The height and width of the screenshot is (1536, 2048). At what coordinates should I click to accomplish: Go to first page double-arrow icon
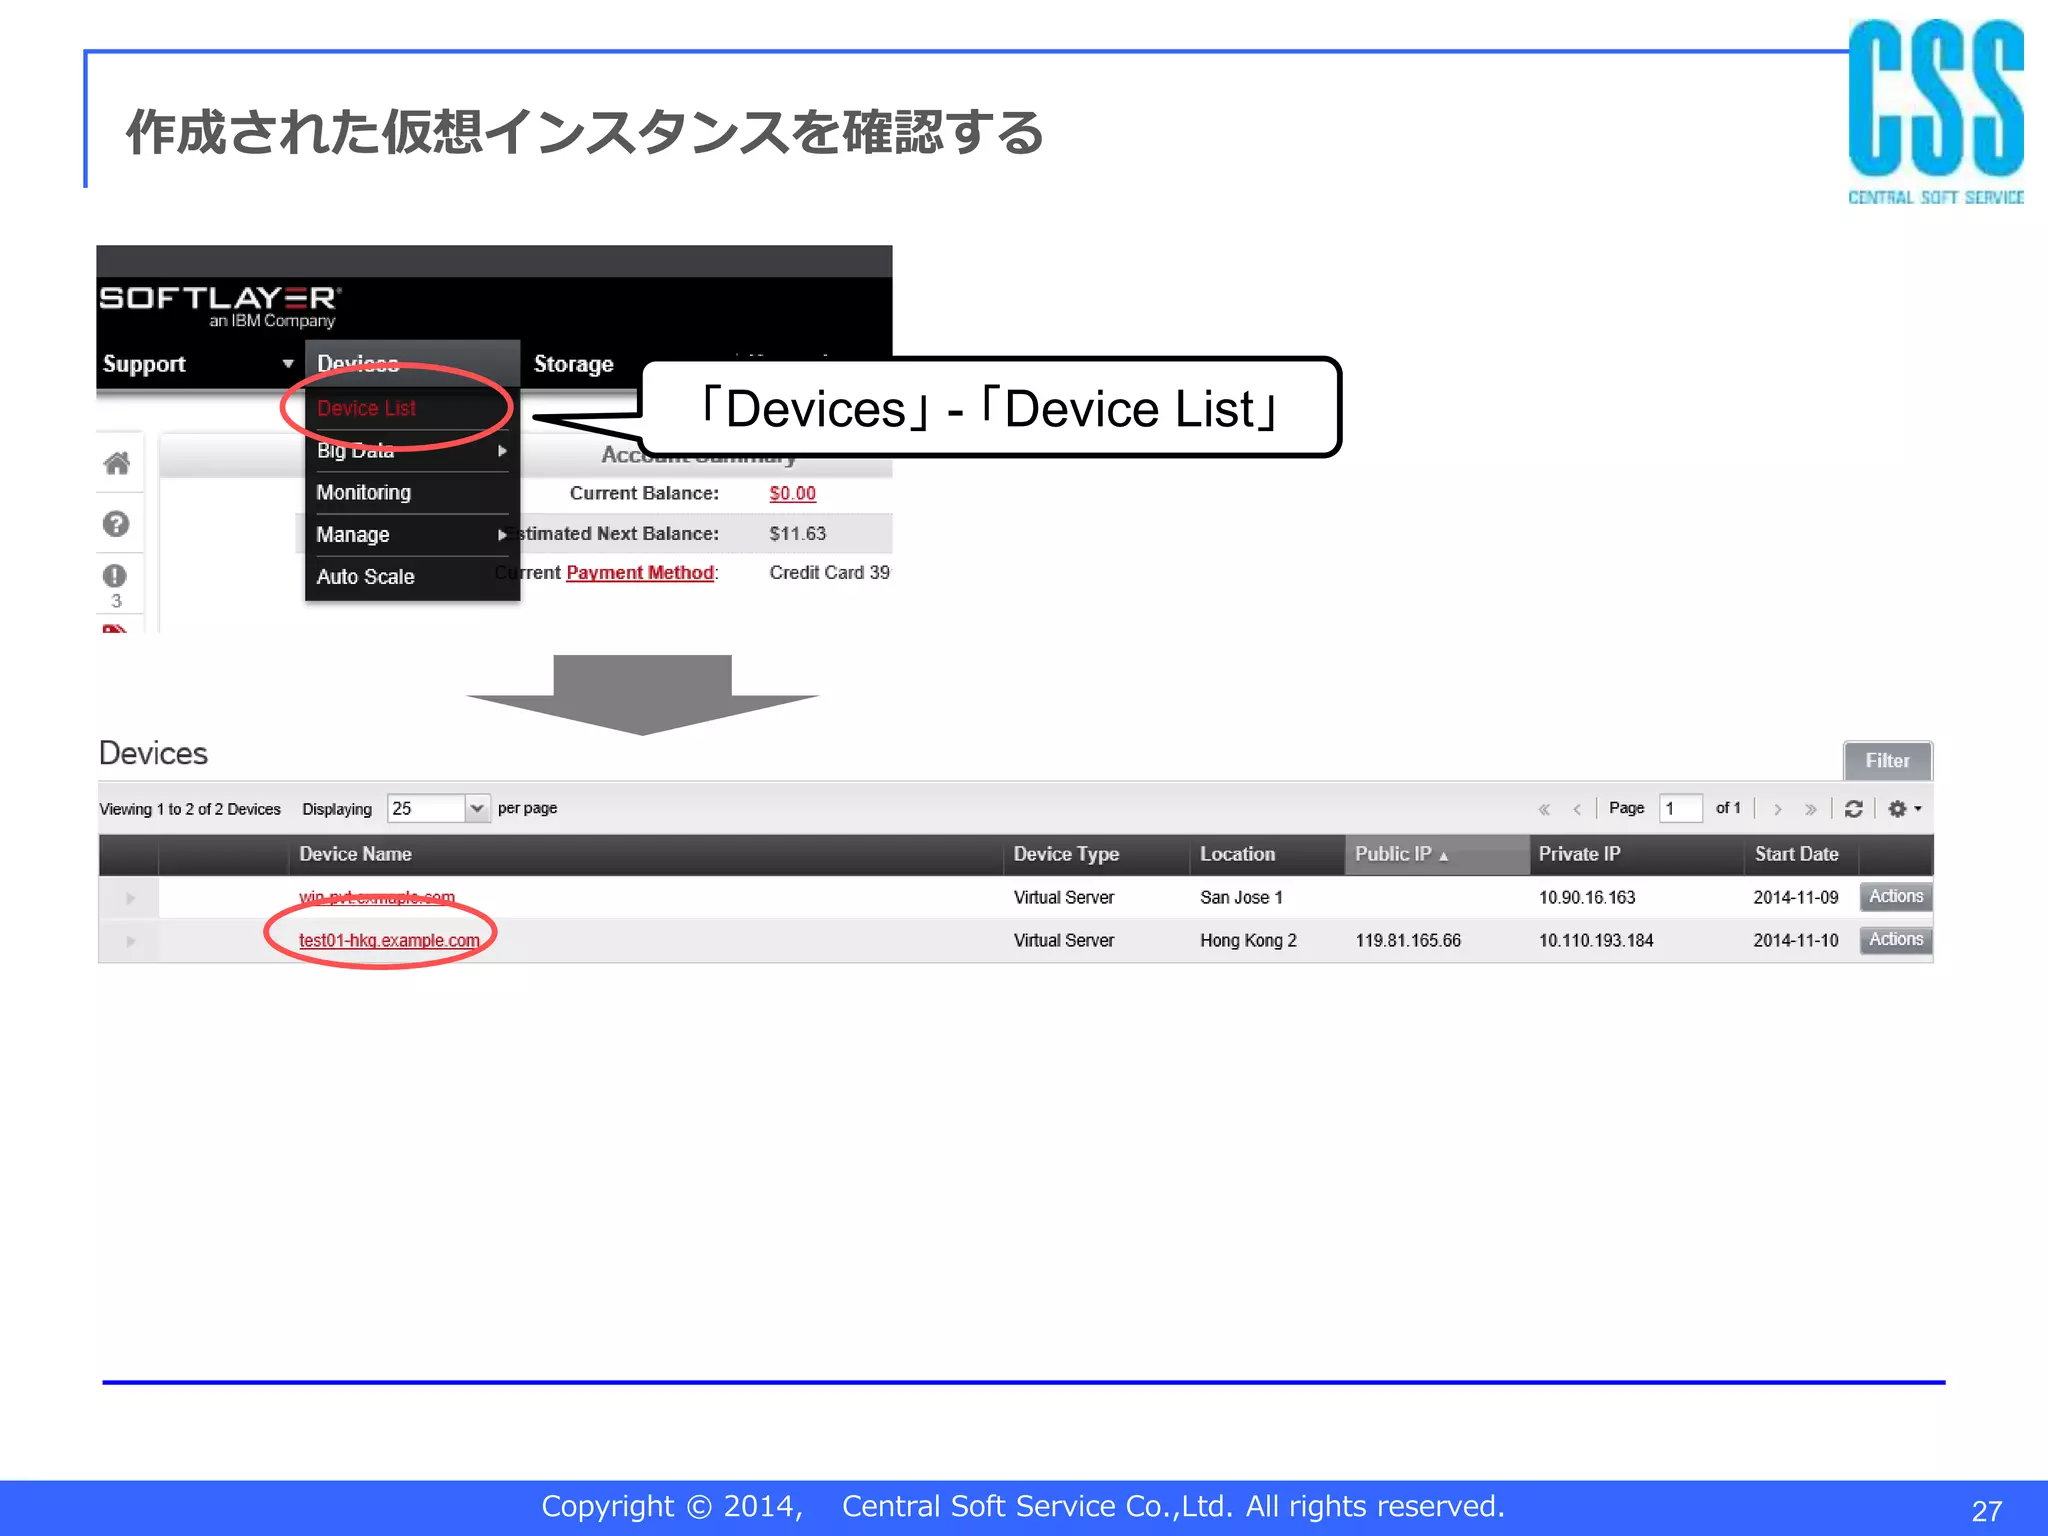[x=1544, y=809]
